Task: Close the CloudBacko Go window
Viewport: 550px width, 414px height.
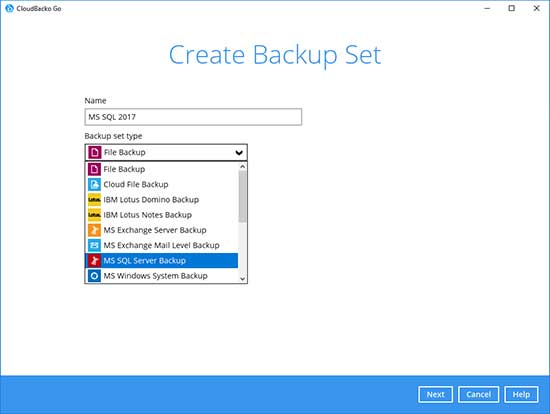Action: tap(537, 8)
